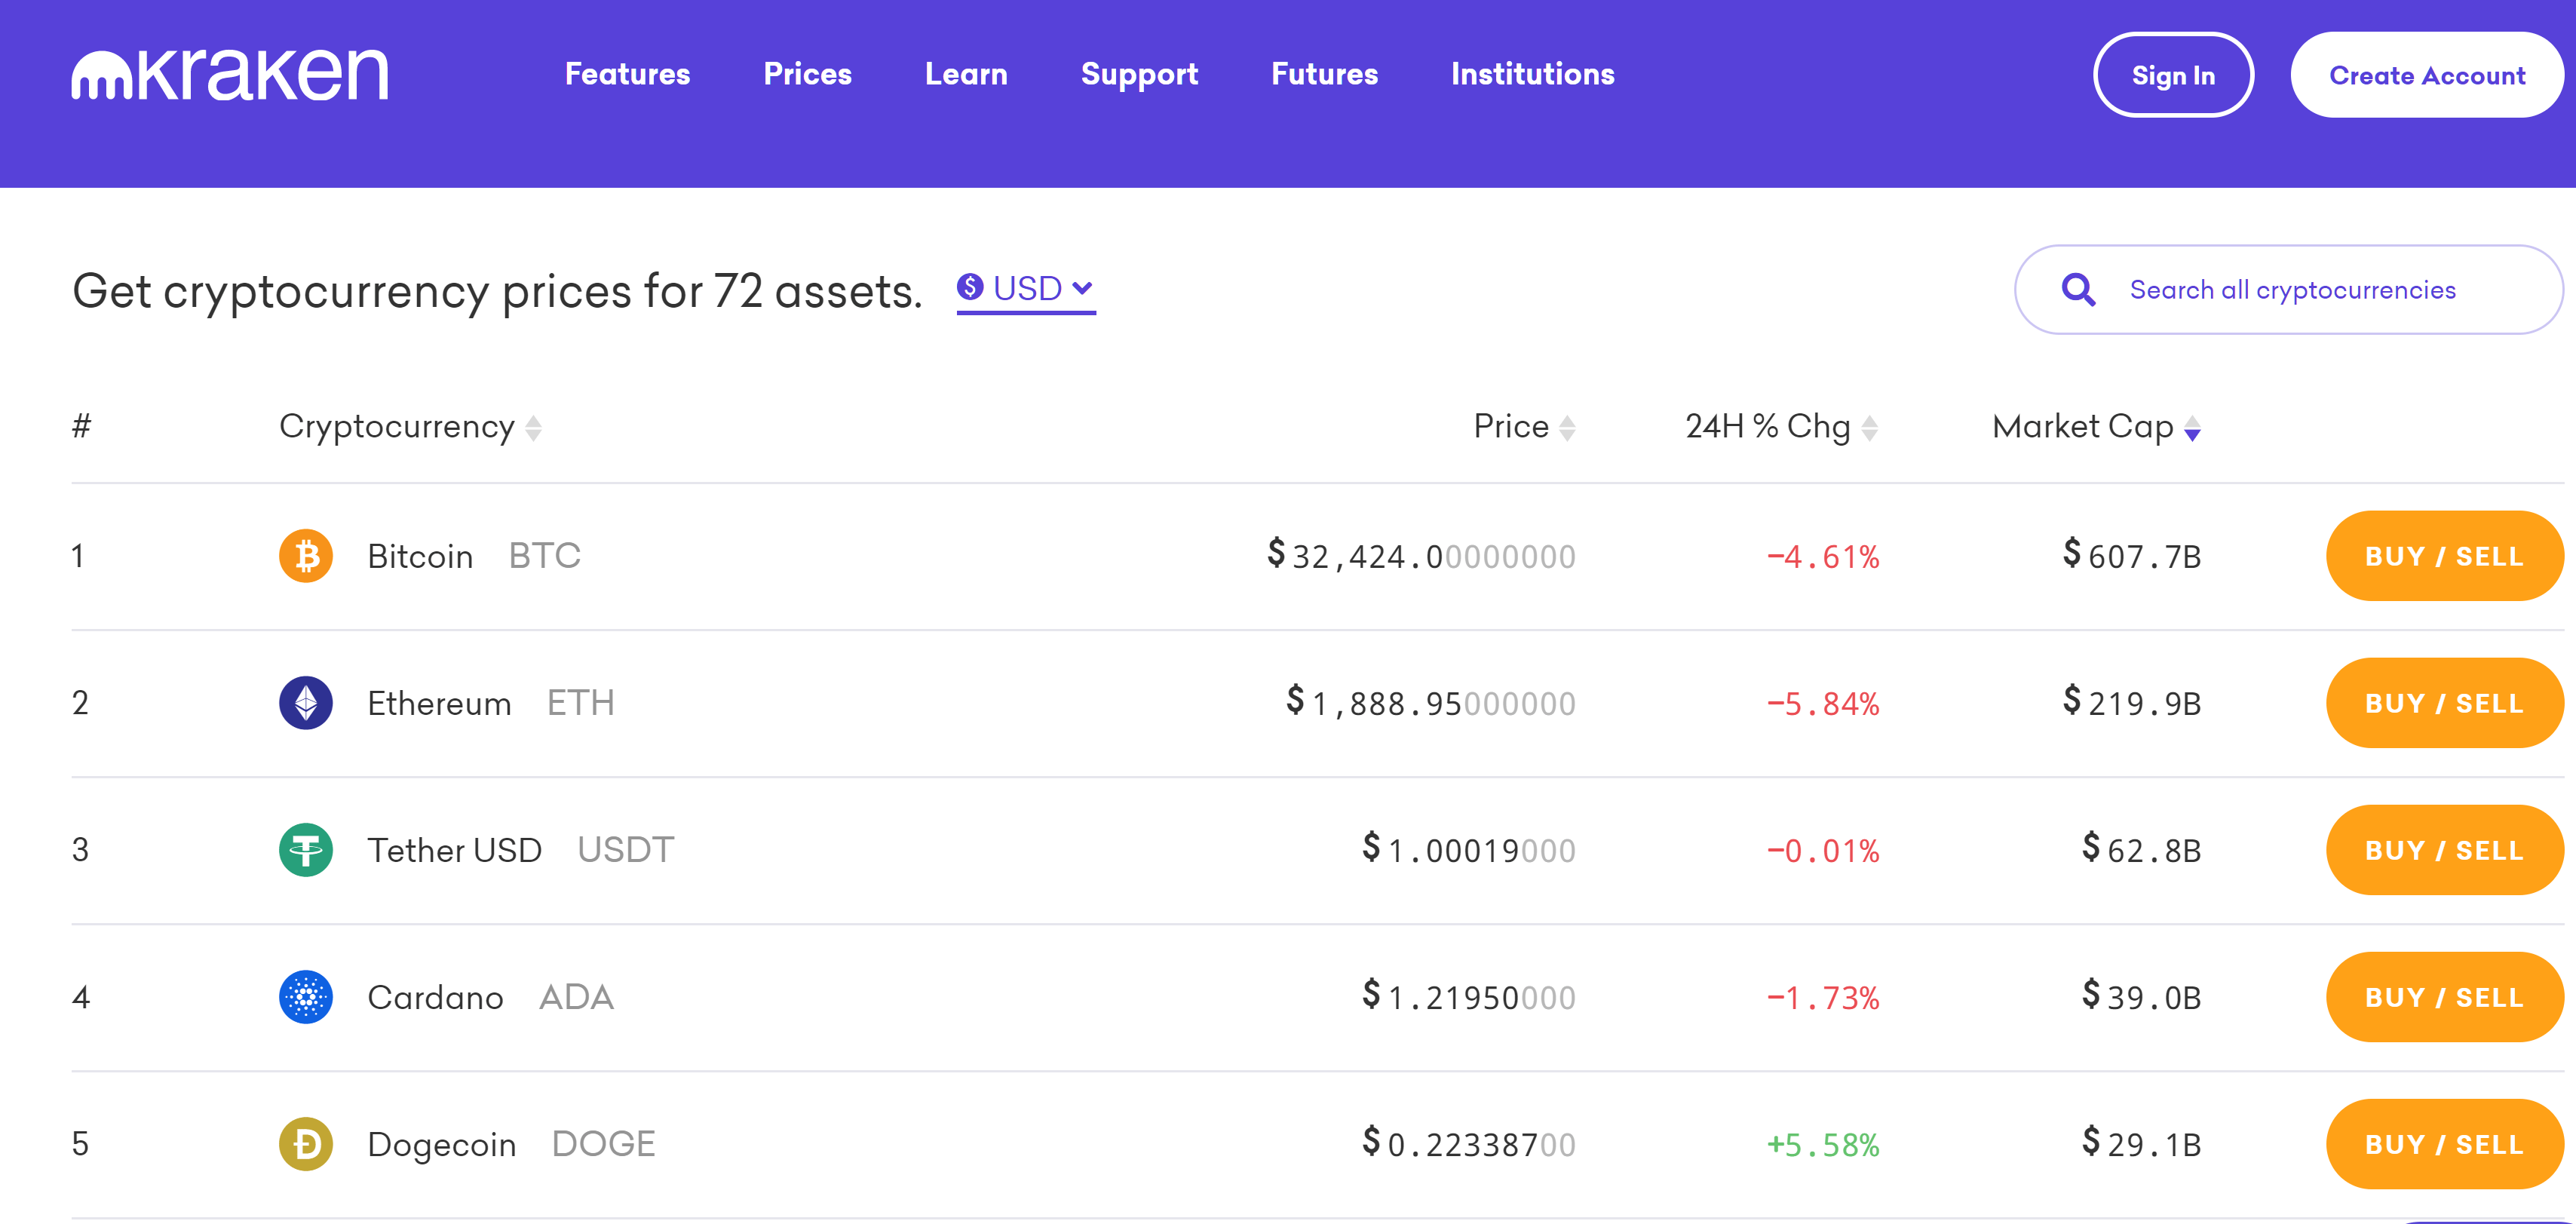Select the Dogecoin coin icon
The width and height of the screenshot is (2576, 1224).
(x=306, y=1143)
